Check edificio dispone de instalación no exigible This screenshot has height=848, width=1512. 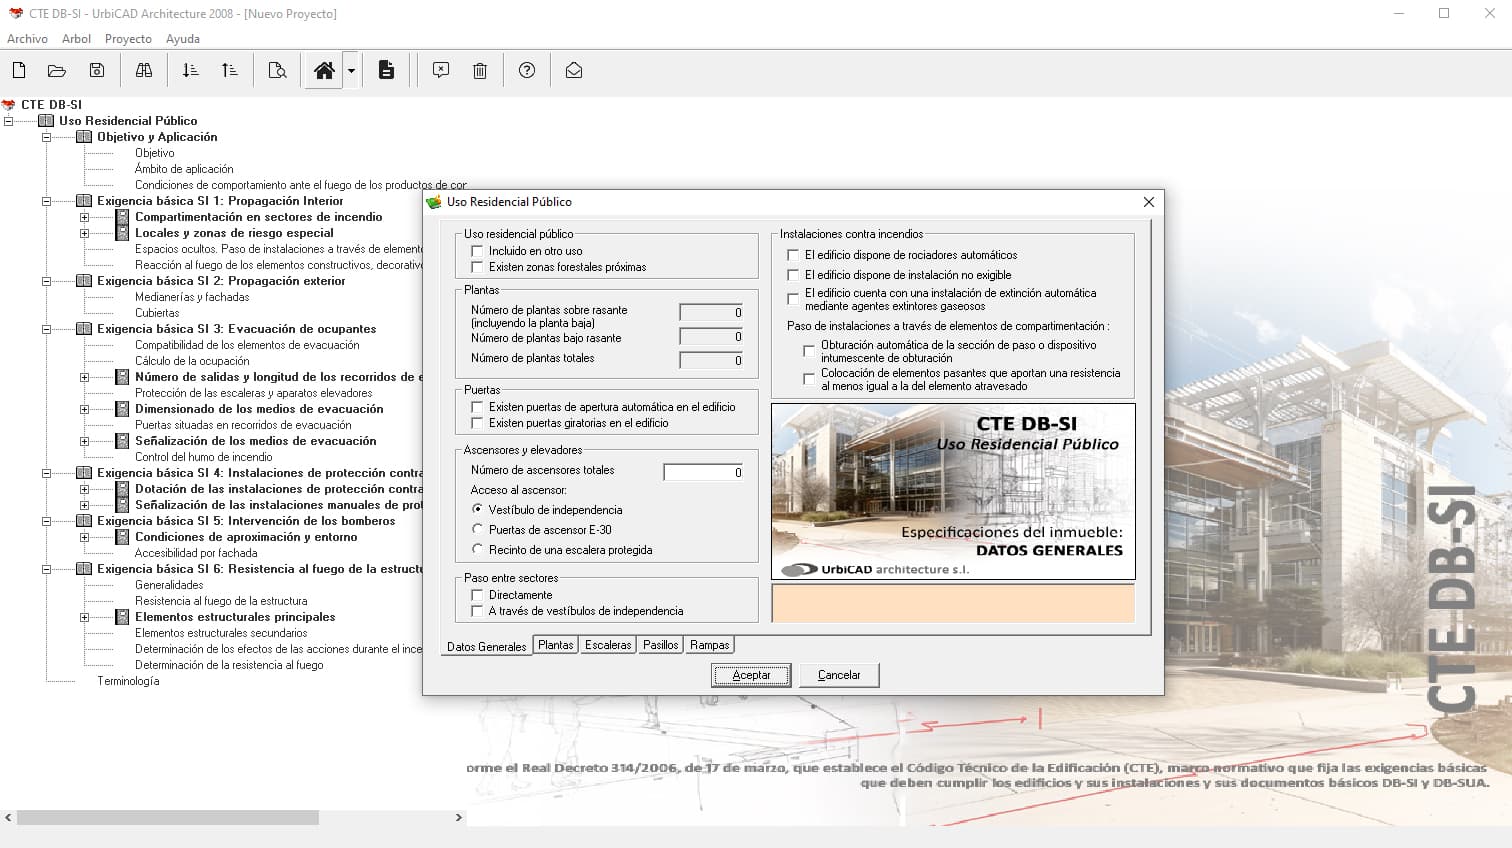(793, 275)
